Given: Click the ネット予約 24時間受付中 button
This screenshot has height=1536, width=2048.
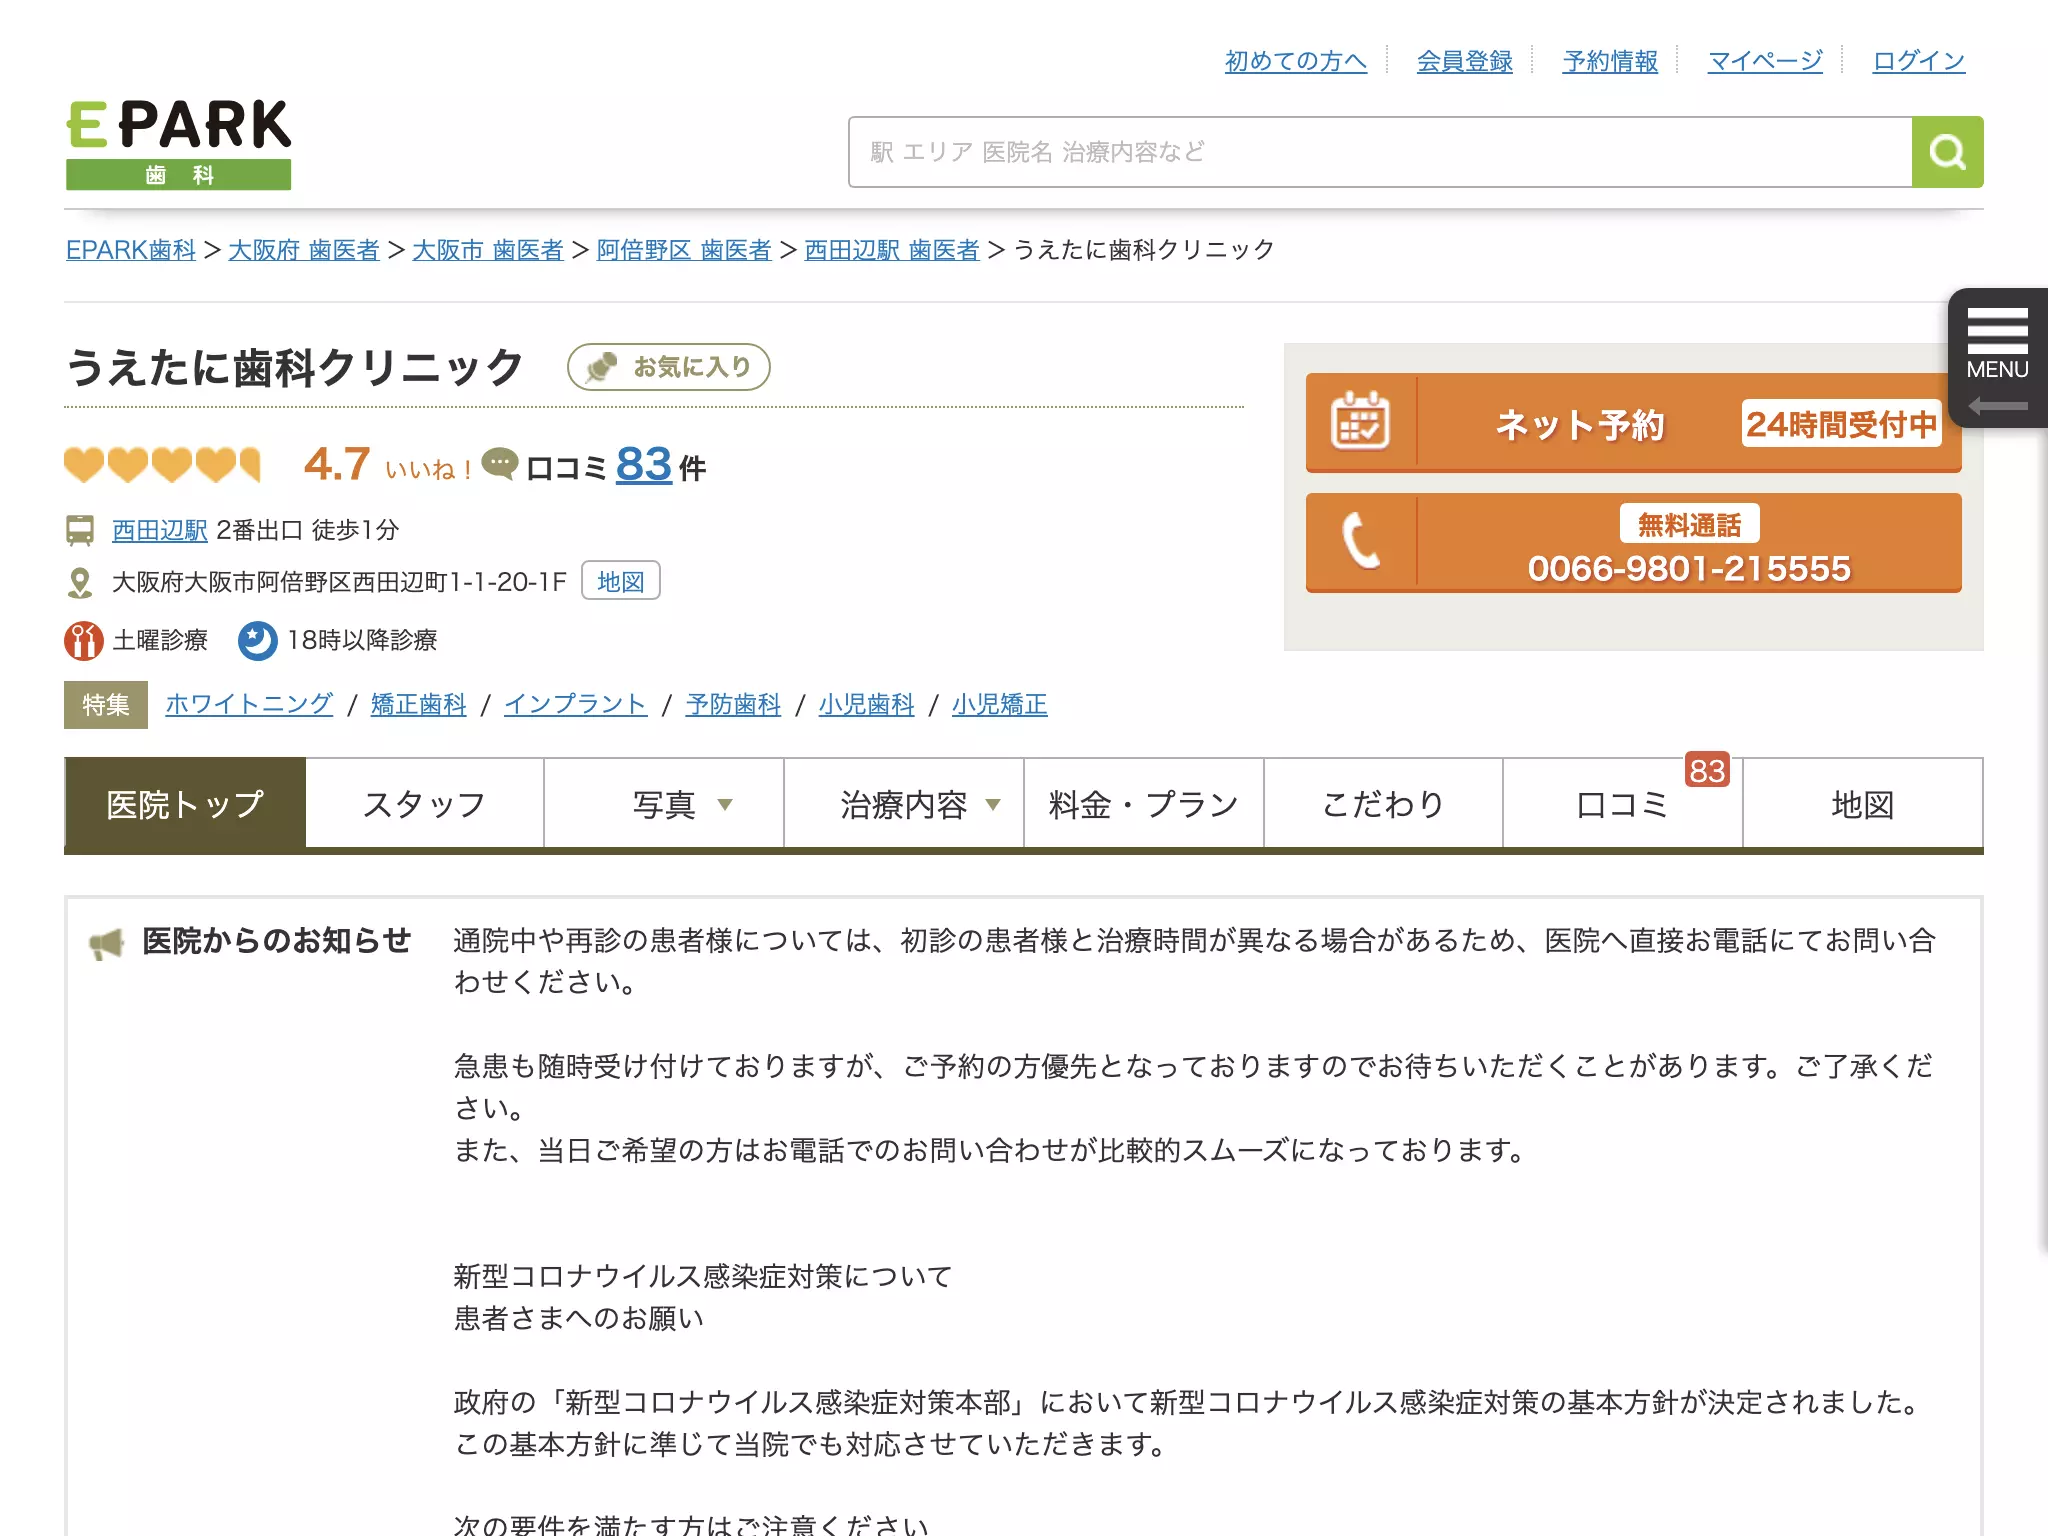Looking at the screenshot, I should pyautogui.click(x=1634, y=423).
